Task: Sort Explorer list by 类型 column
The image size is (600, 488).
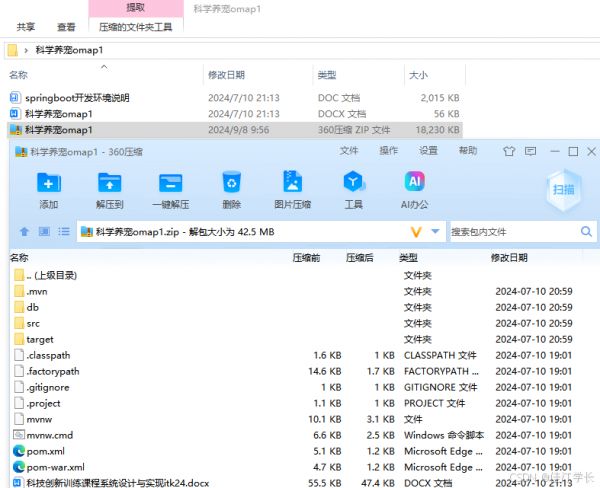Action: 327,75
